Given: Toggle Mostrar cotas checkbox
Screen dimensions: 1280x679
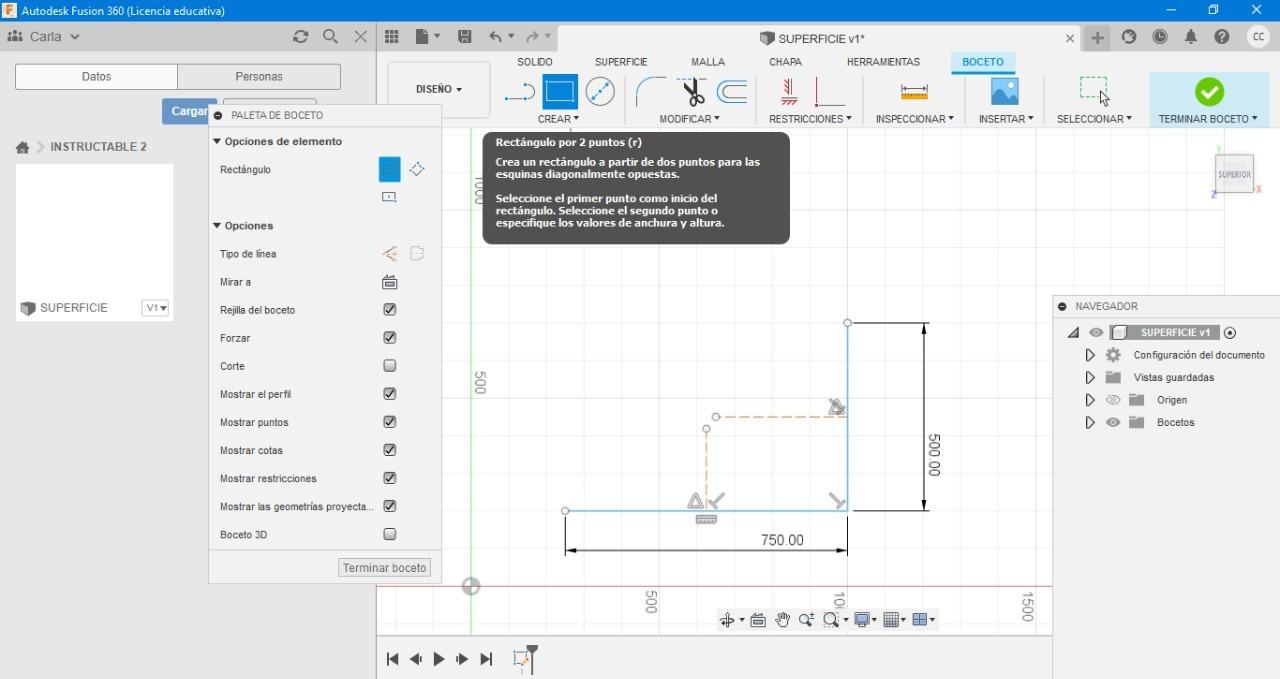Looking at the screenshot, I should [x=390, y=450].
